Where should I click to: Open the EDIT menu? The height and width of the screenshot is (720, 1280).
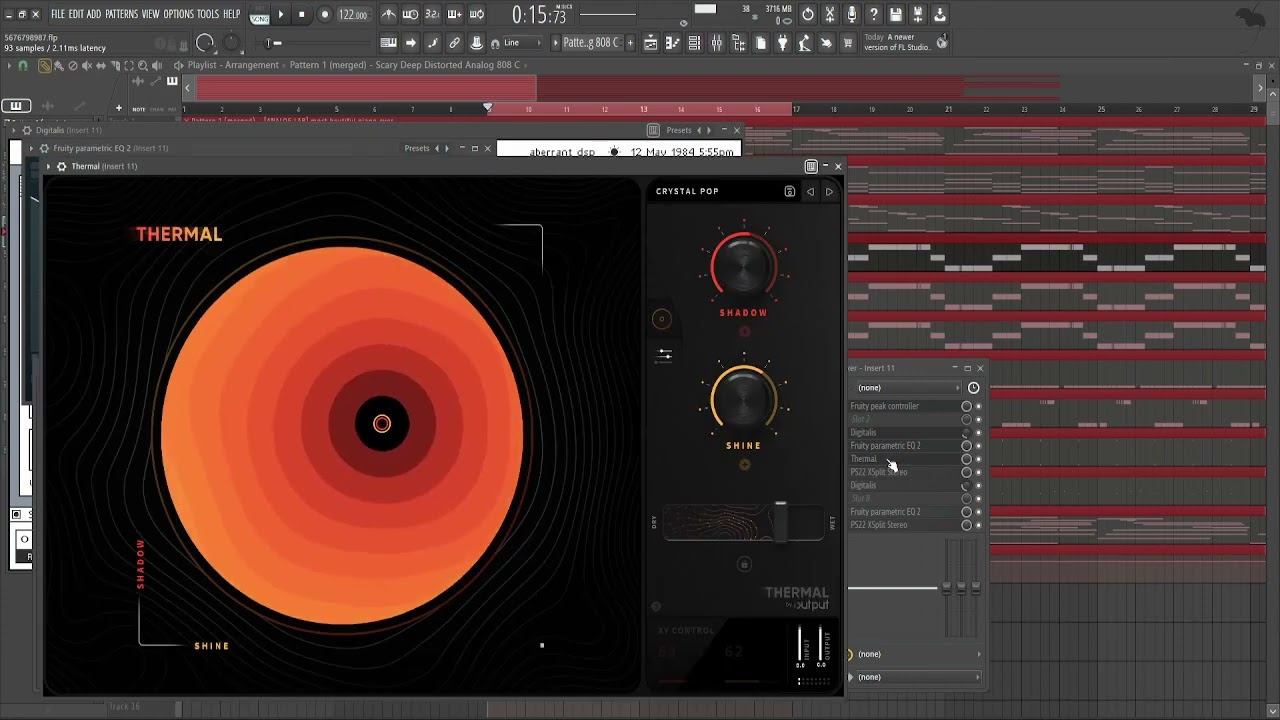[76, 14]
